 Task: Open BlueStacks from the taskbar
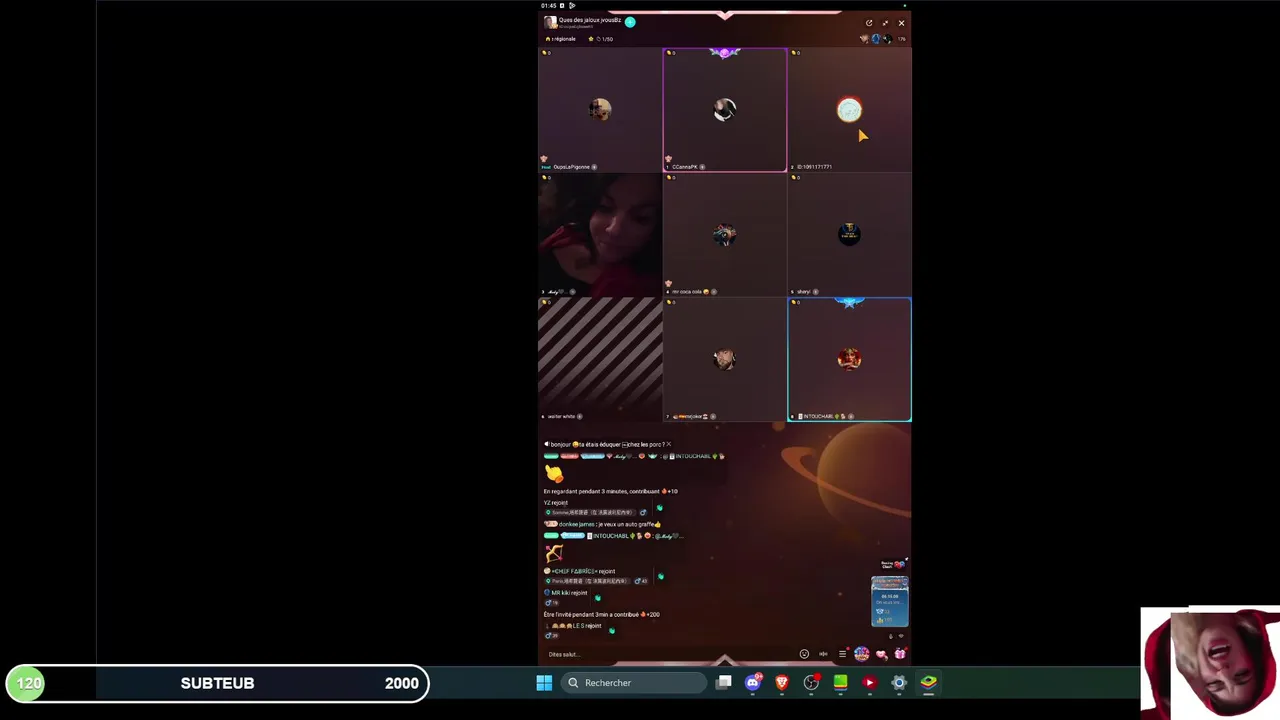pyautogui.click(x=928, y=683)
